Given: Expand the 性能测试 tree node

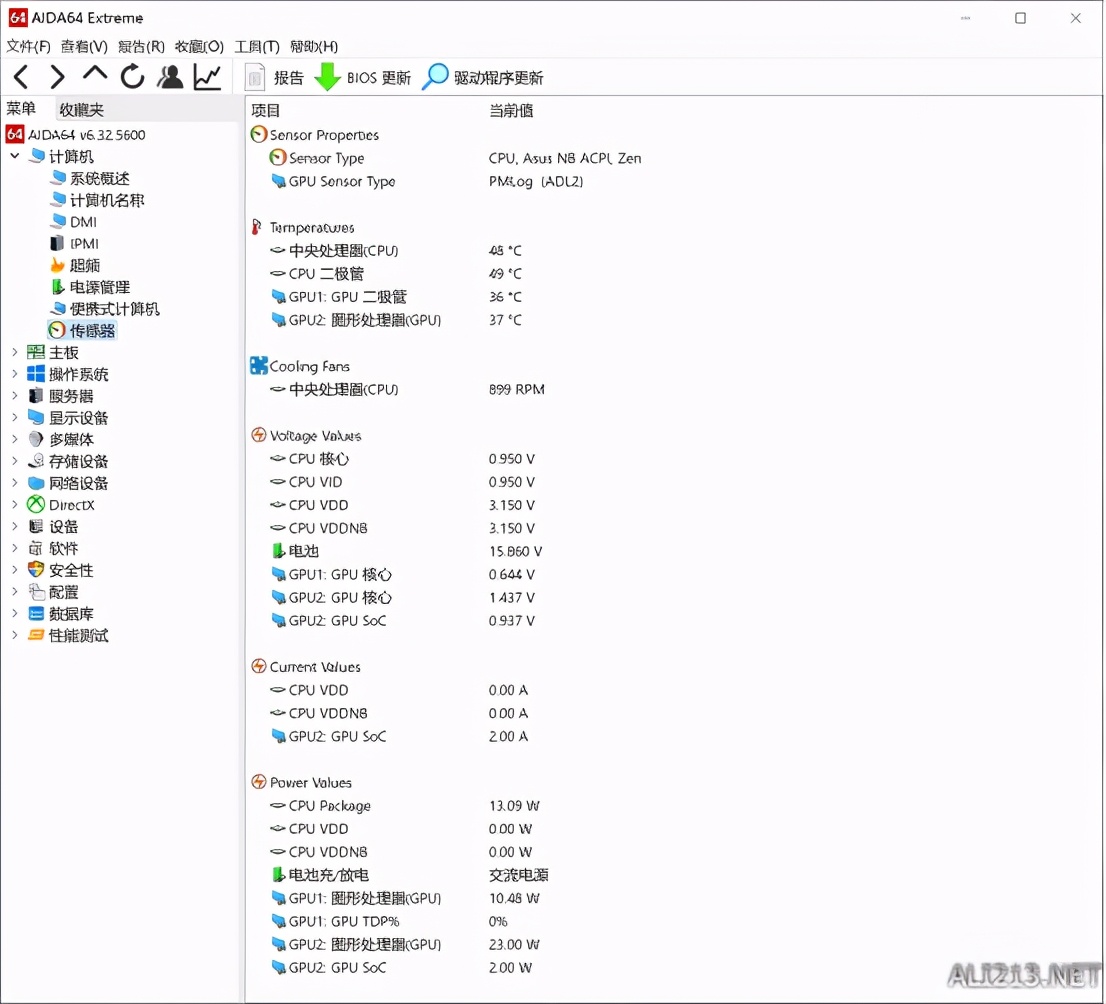Looking at the screenshot, I should pos(15,635).
